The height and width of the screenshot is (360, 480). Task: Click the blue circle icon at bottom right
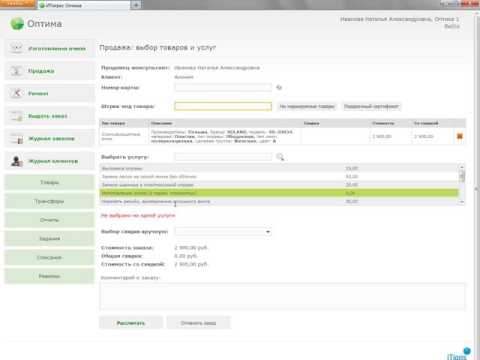(467, 351)
